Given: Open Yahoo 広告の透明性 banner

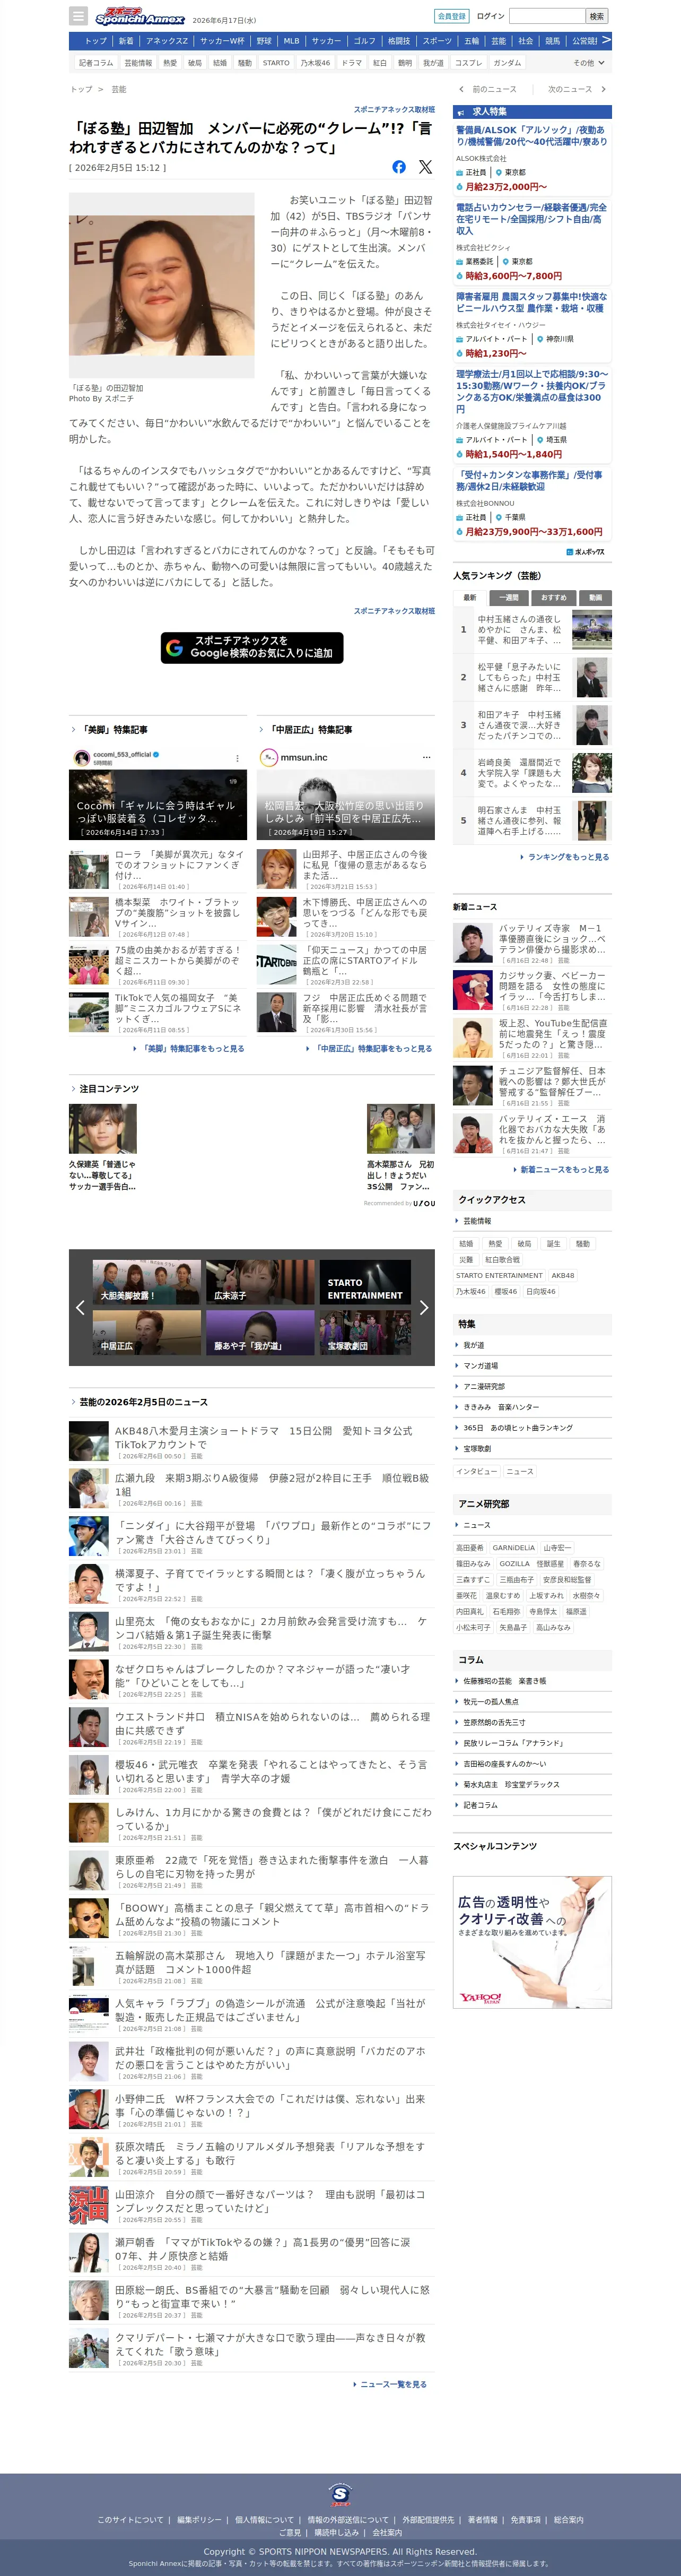Looking at the screenshot, I should coord(532,1943).
